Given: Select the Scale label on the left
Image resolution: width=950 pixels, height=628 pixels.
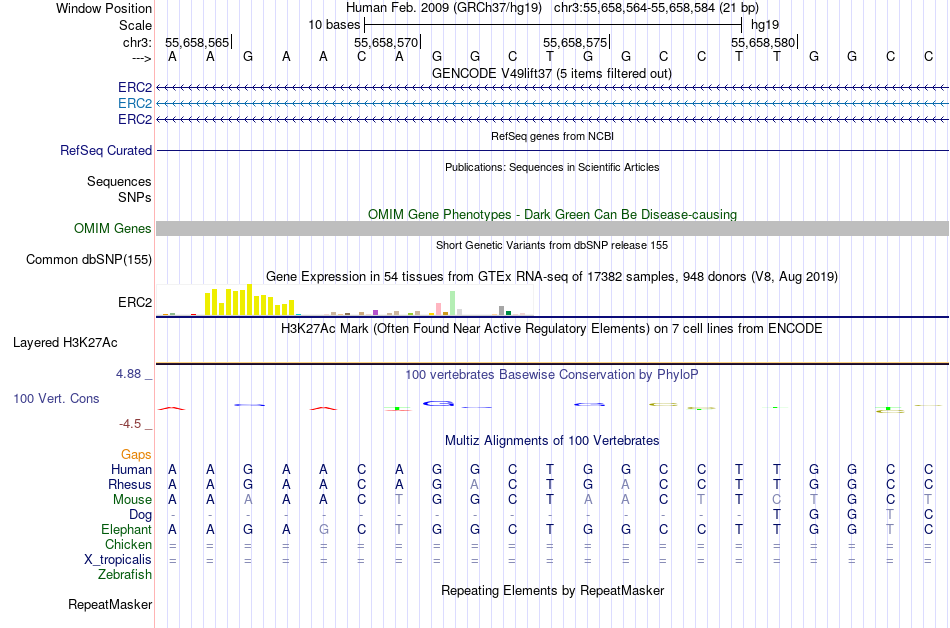Looking at the screenshot, I should tap(135, 25).
